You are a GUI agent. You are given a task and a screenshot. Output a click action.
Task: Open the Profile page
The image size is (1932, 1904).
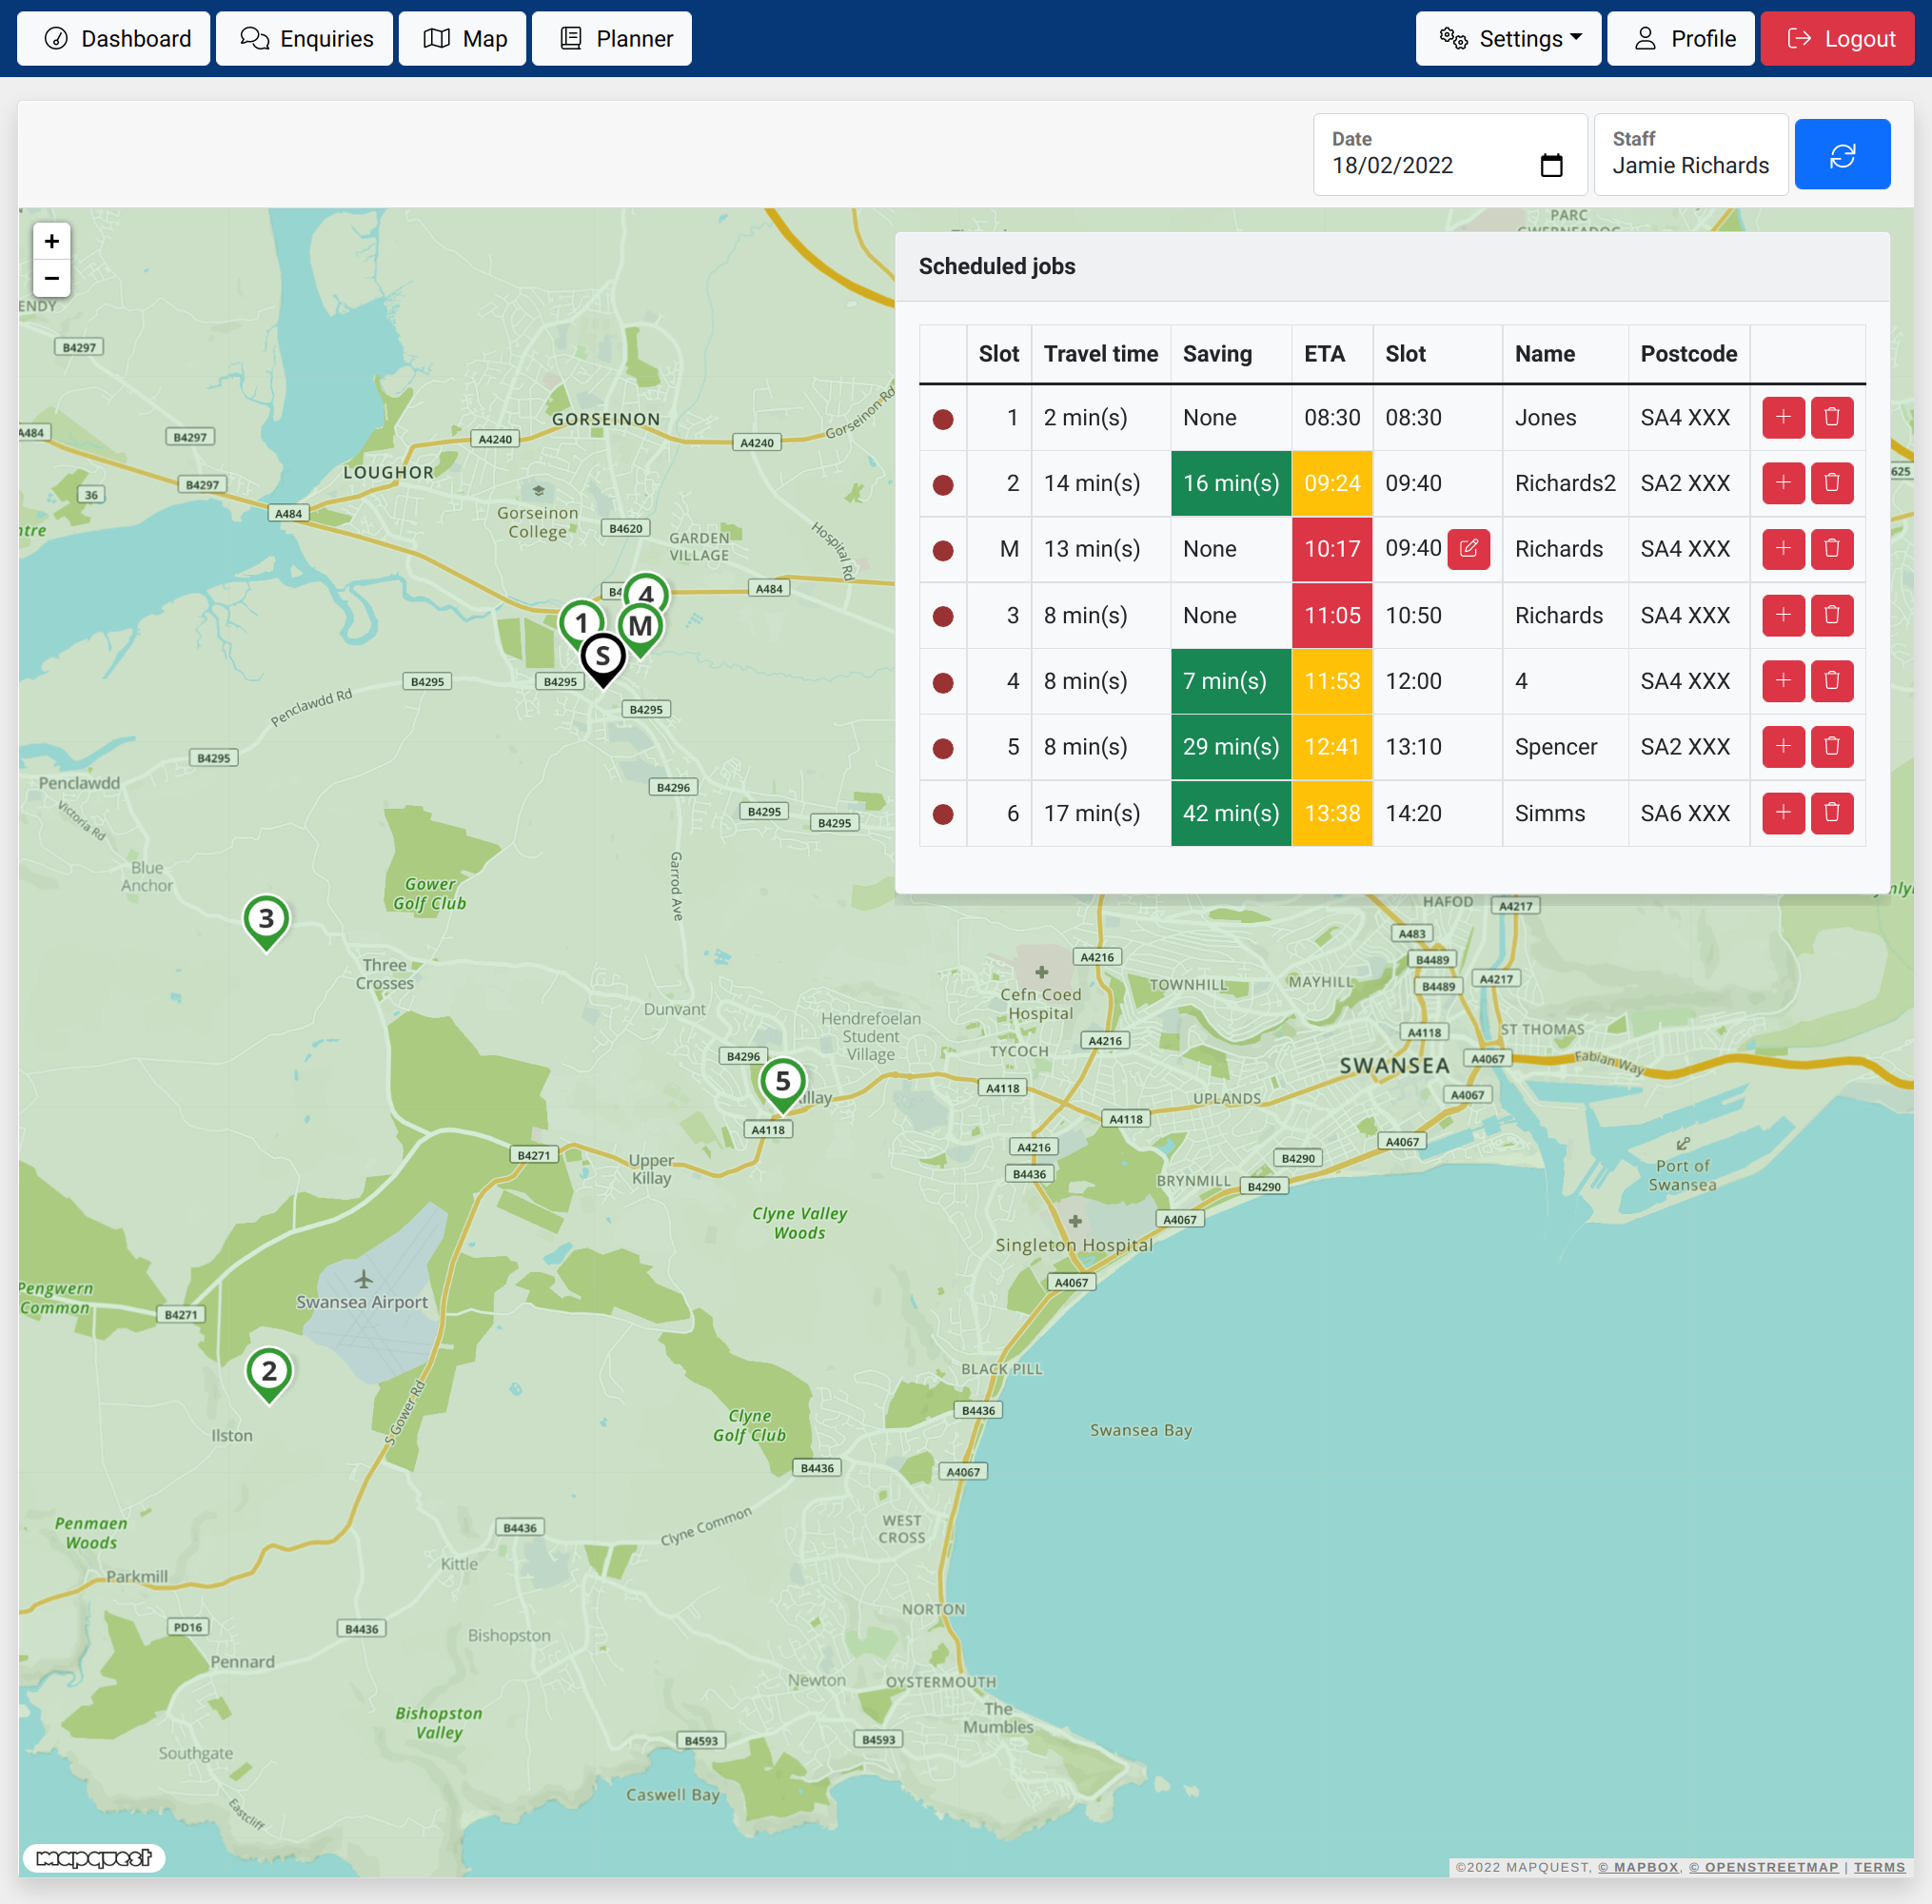coord(1681,38)
